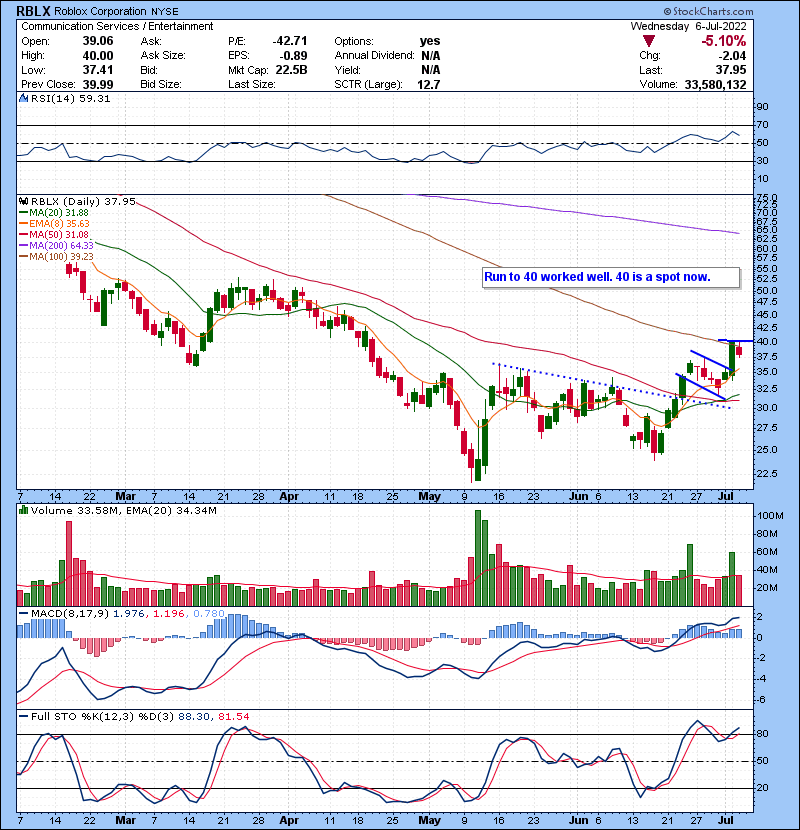Click the MACD histogram value 0.780
Viewport: 800px width, 830px height.
pos(209,614)
